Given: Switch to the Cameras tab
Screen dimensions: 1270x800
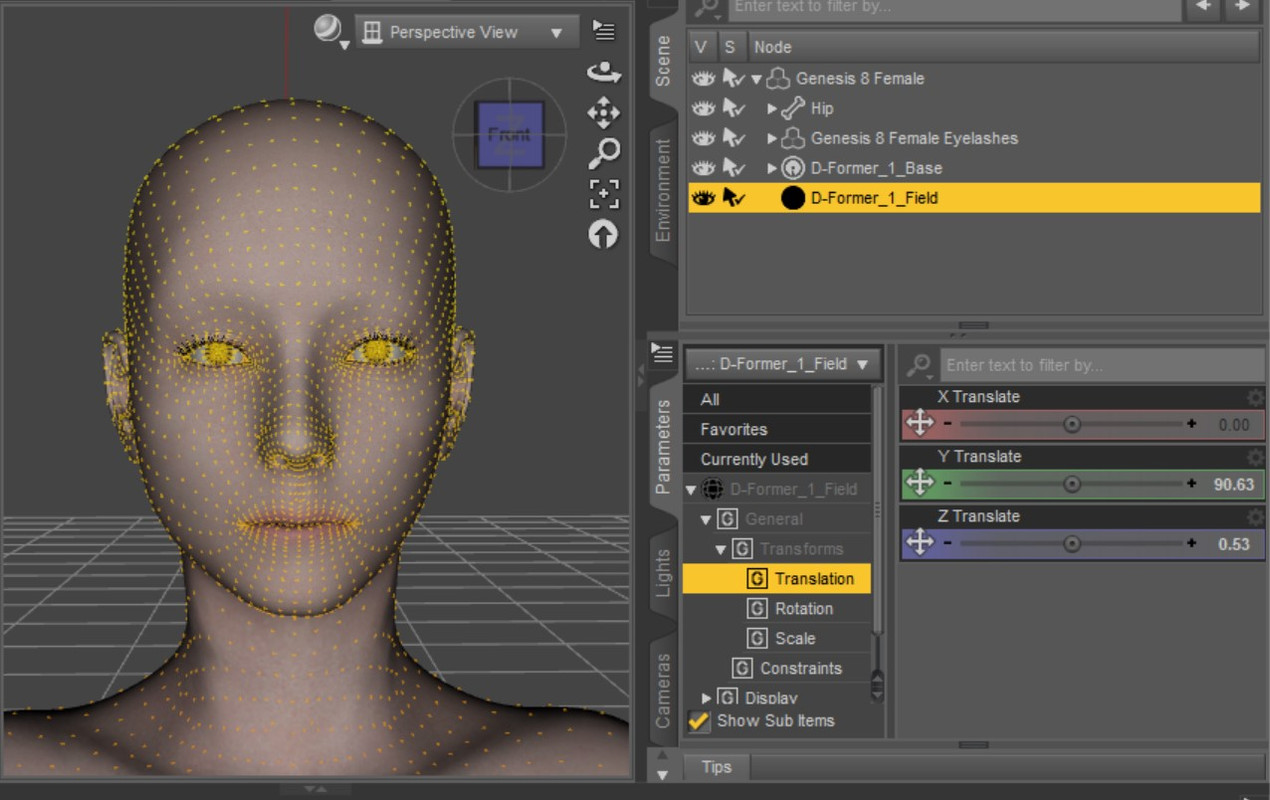Looking at the screenshot, I should click(x=663, y=691).
